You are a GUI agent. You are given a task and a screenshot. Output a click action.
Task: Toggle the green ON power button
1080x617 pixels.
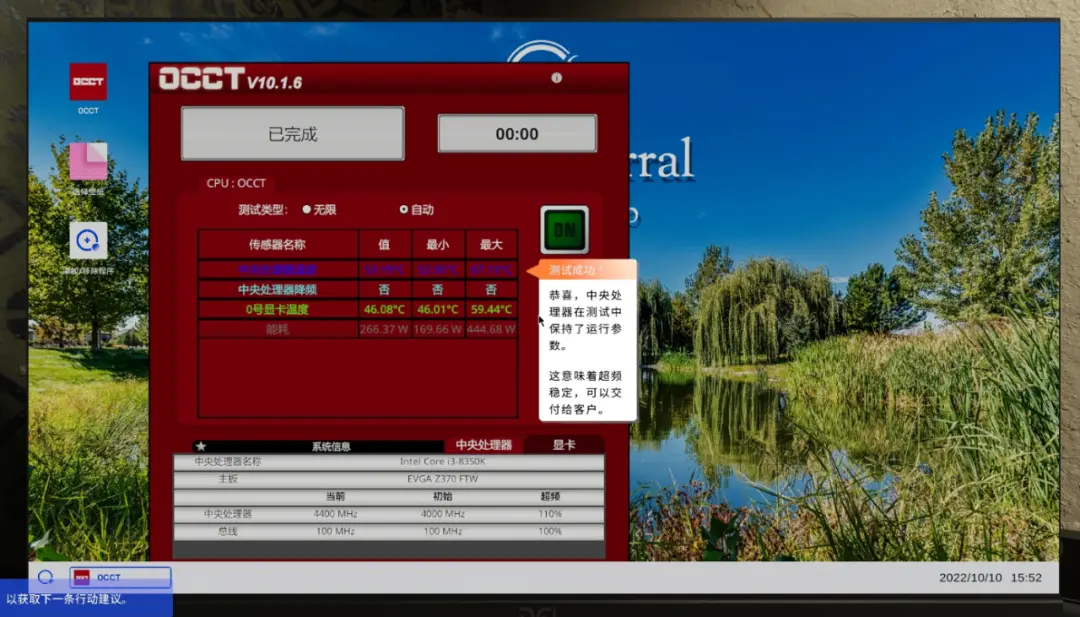(565, 229)
